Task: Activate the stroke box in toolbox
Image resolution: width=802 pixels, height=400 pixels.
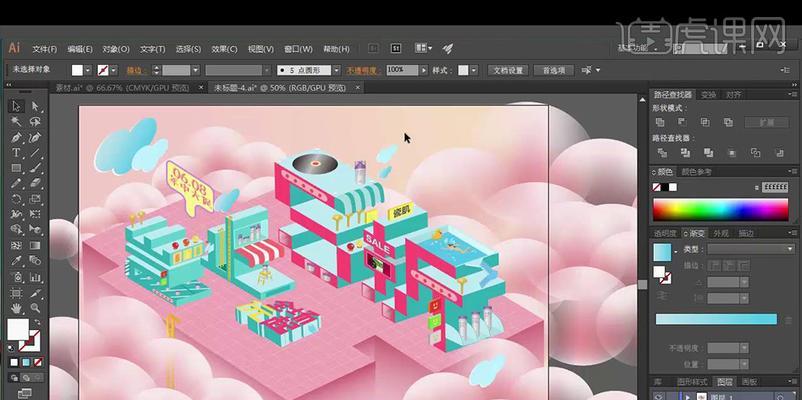Action: (30, 341)
